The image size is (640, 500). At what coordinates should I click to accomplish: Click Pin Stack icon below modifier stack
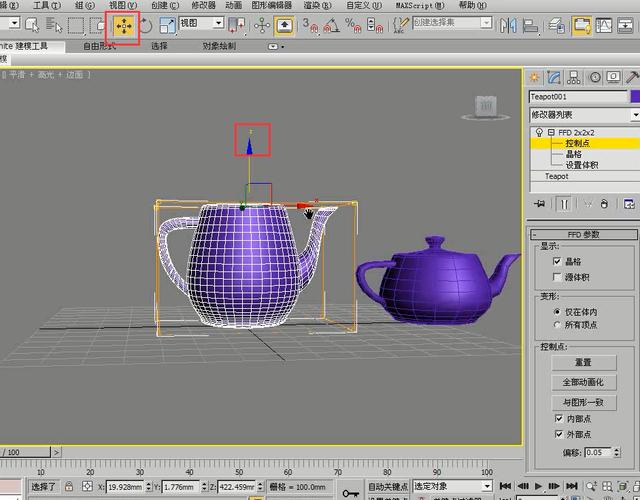point(539,203)
